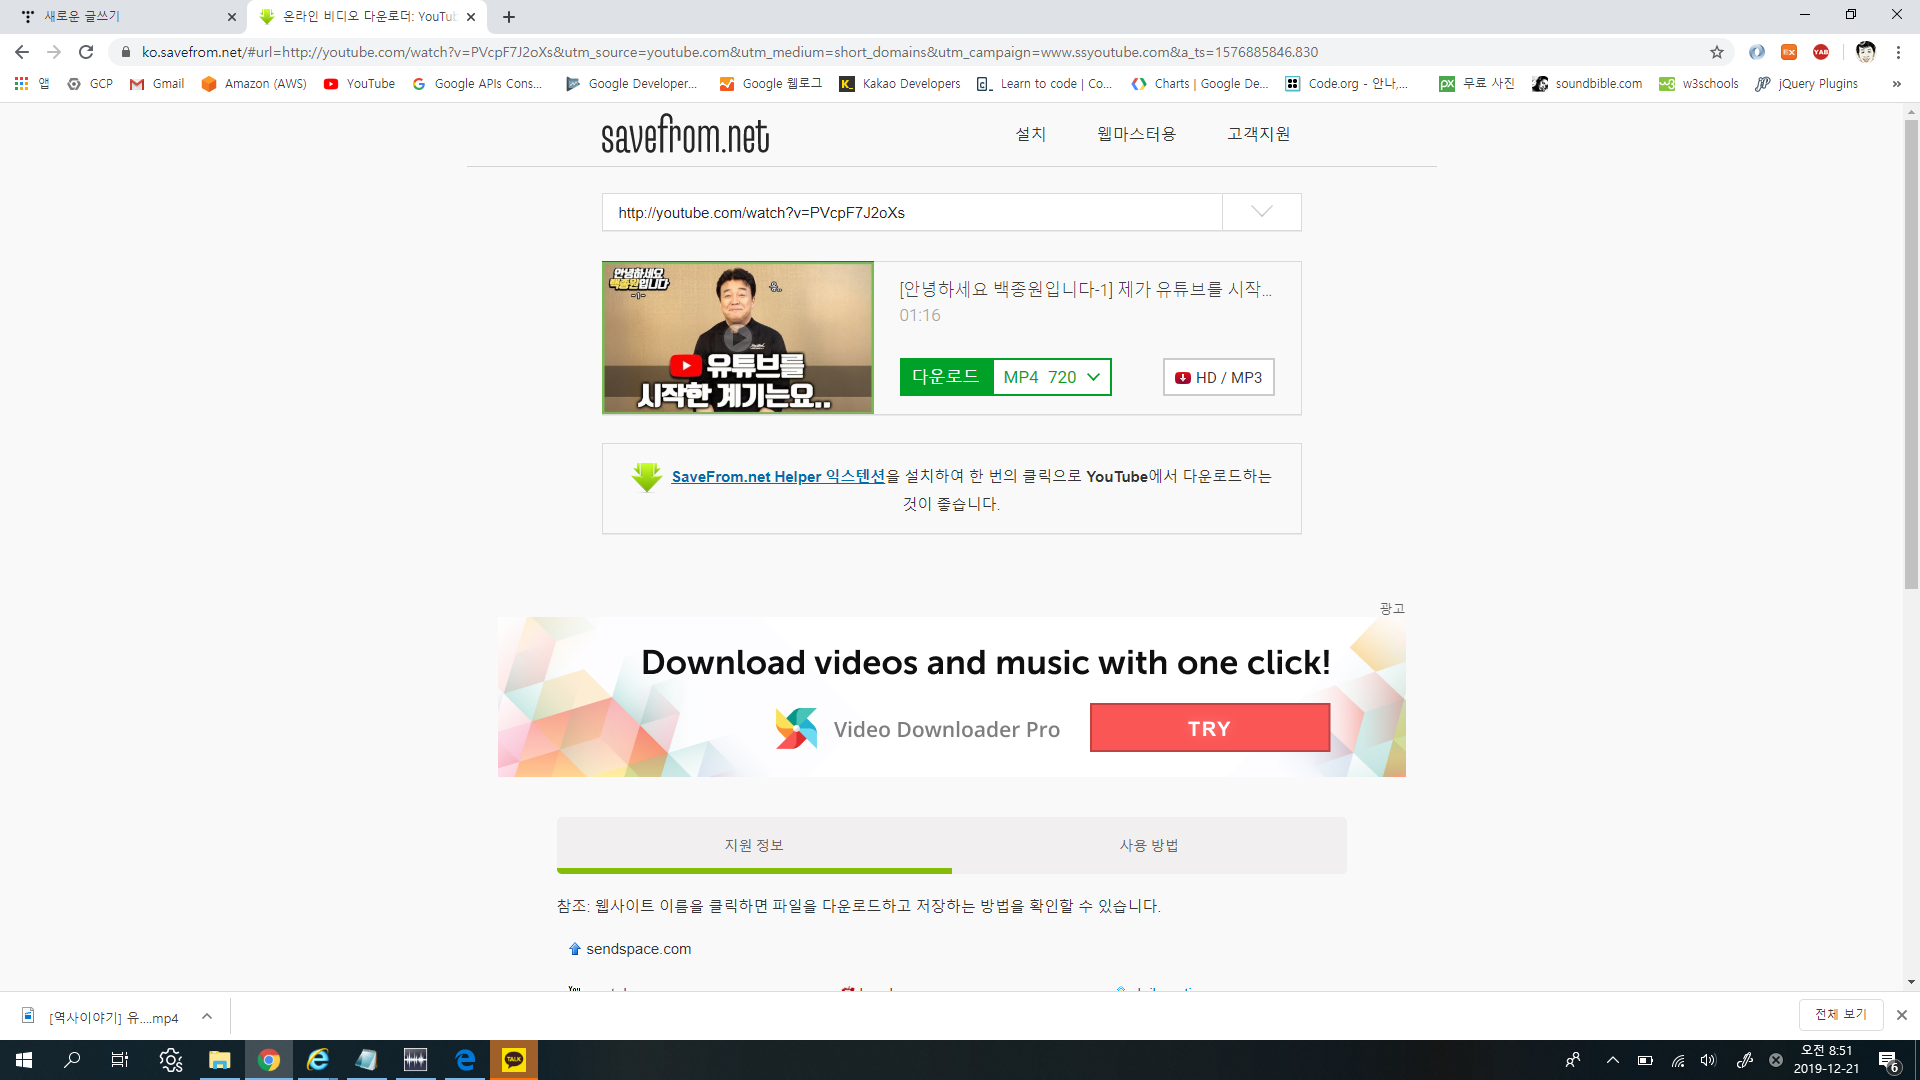Expand the MP4 720 format dropdown
Image resolution: width=1920 pixels, height=1080 pixels.
pos(1052,377)
